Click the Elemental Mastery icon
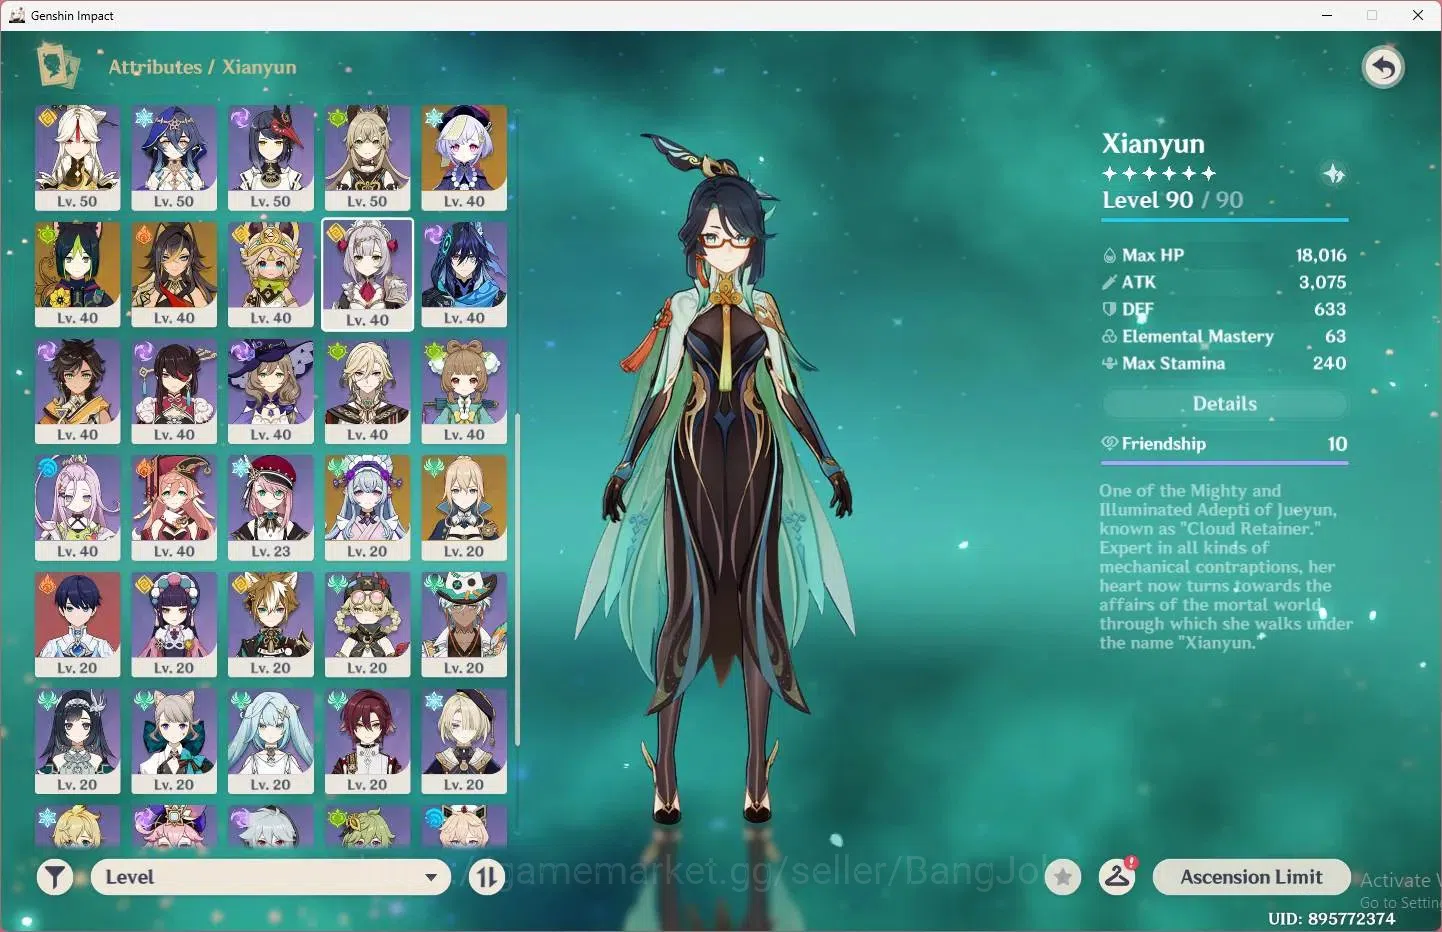Image resolution: width=1442 pixels, height=932 pixels. tap(1109, 337)
